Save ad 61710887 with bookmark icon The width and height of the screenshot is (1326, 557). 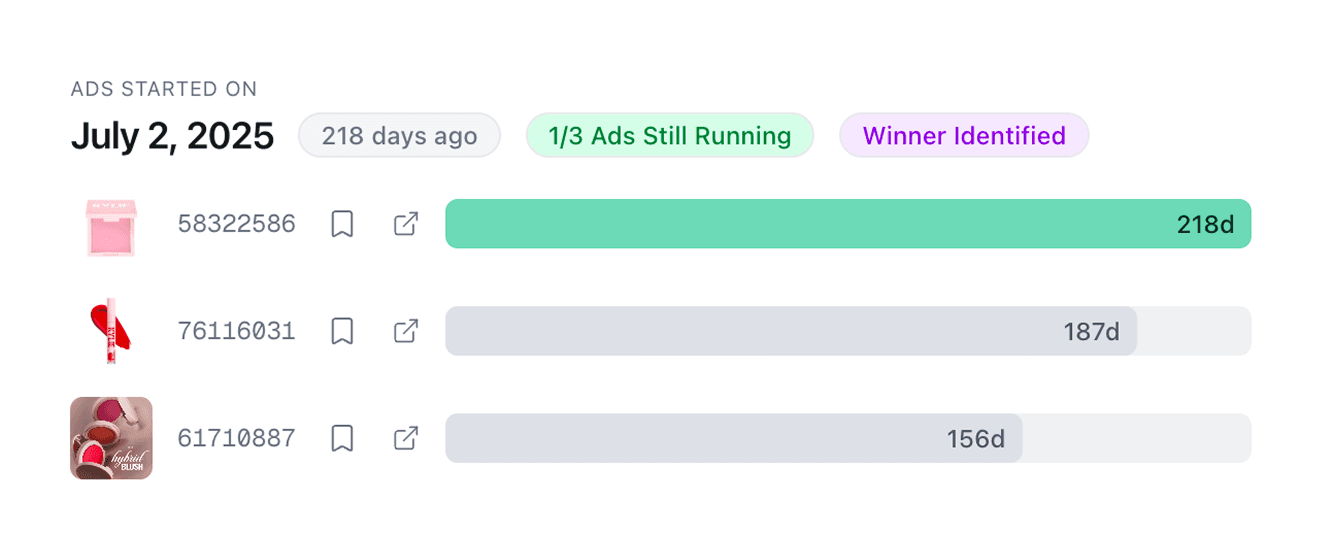tap(342, 438)
